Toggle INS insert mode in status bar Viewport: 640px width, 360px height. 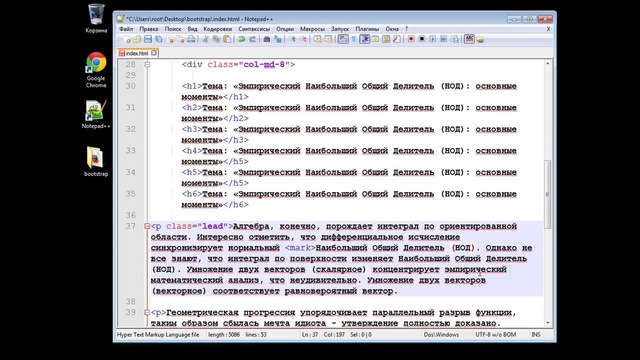536,335
